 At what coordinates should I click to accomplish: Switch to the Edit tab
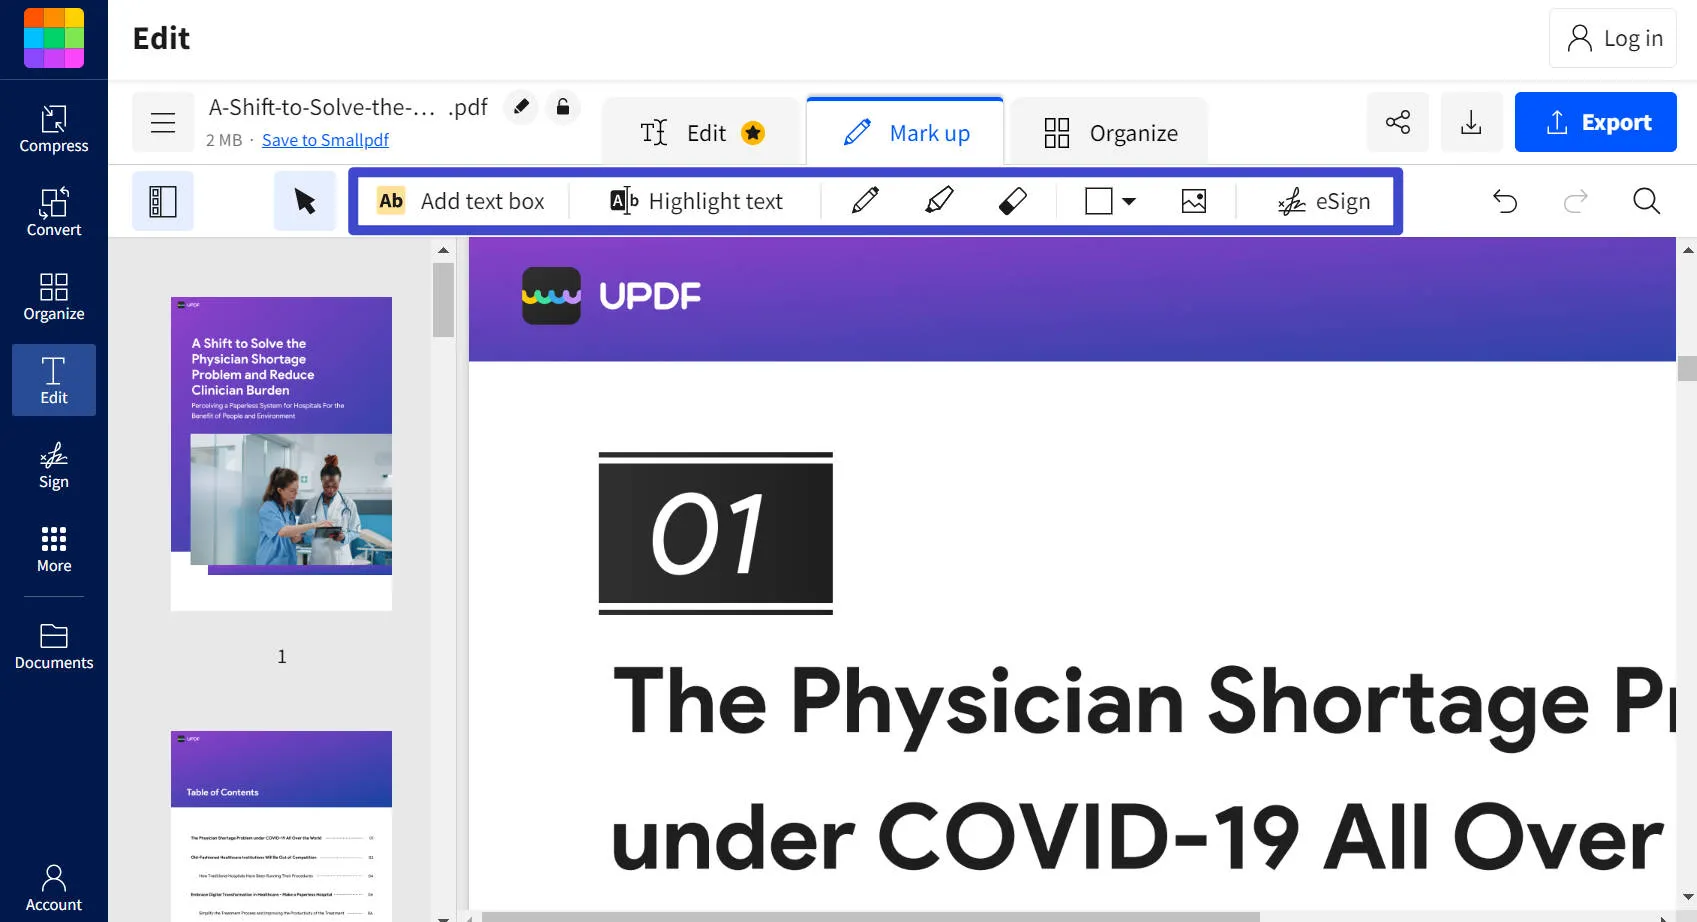tap(700, 131)
